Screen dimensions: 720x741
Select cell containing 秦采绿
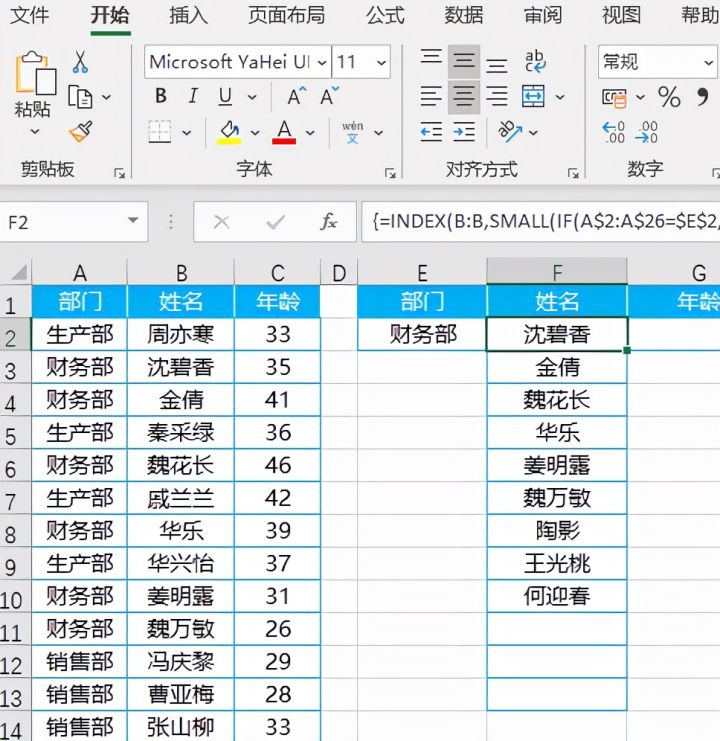tap(181, 433)
